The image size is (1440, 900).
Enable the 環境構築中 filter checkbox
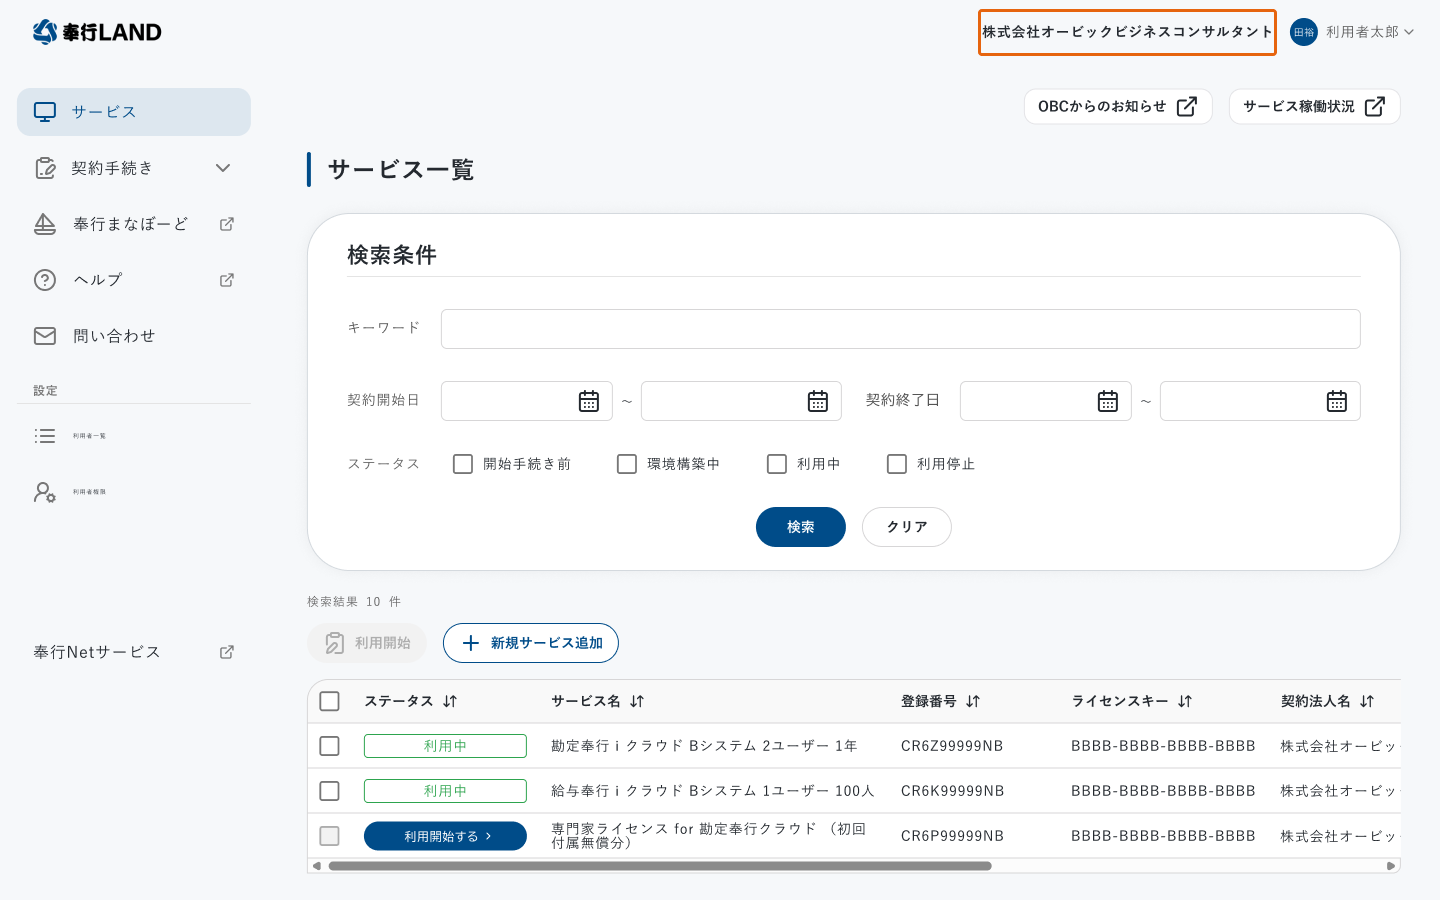[x=627, y=463]
